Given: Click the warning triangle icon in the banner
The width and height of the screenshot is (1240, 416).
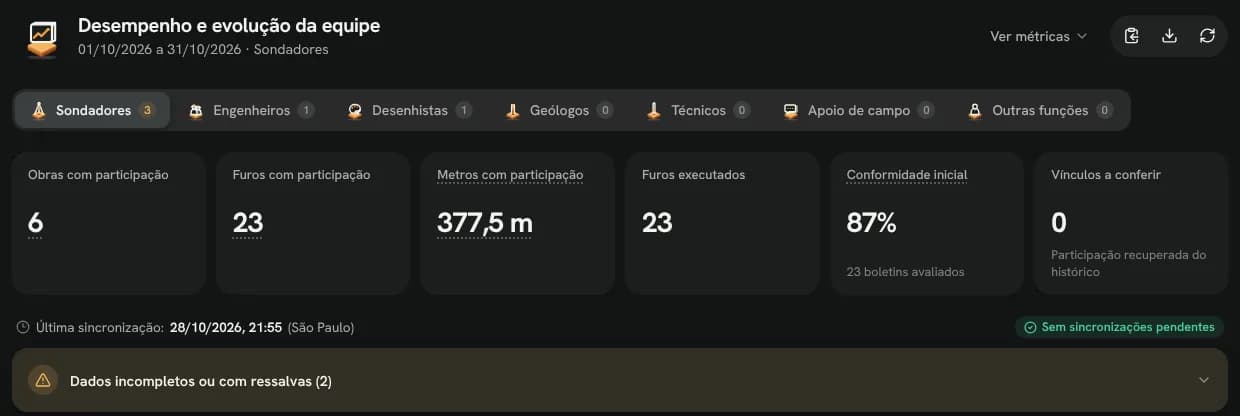Looking at the screenshot, I should [42, 380].
